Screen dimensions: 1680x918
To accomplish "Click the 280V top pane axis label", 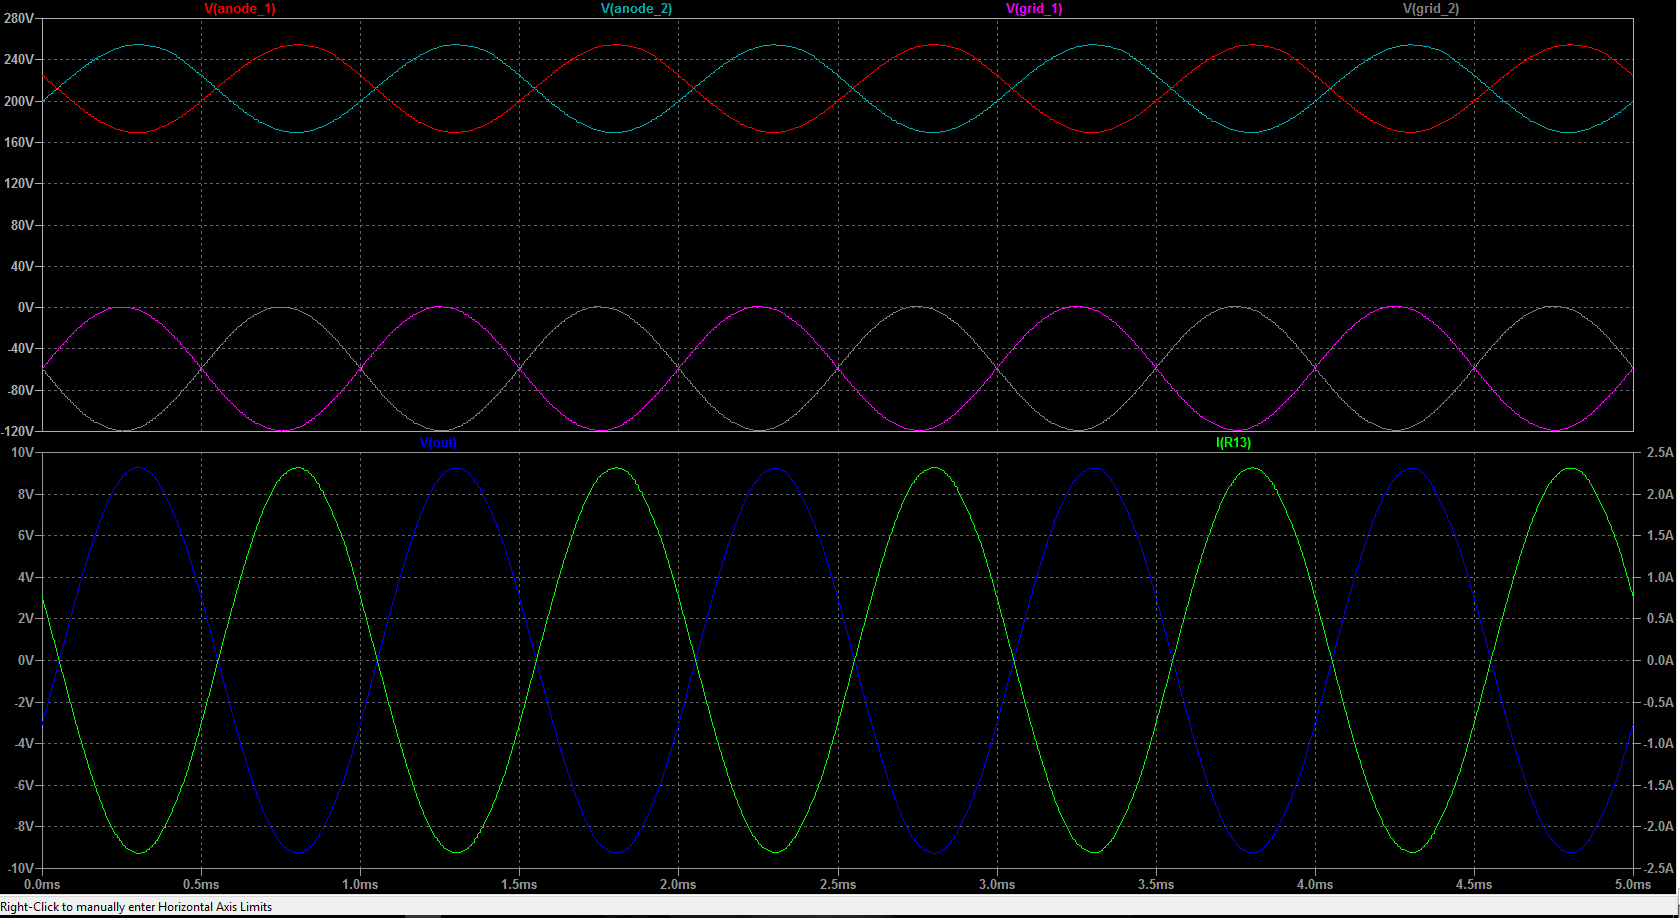I will [x=19, y=19].
